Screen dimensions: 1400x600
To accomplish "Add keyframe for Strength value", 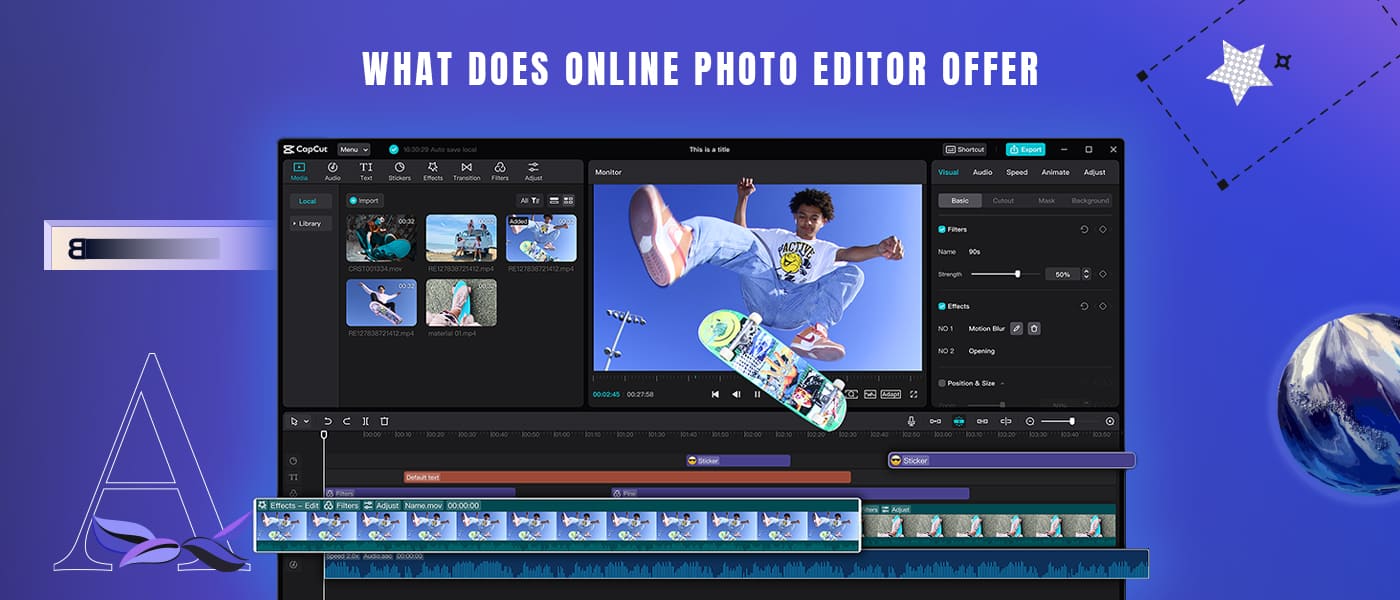I will (x=1103, y=274).
